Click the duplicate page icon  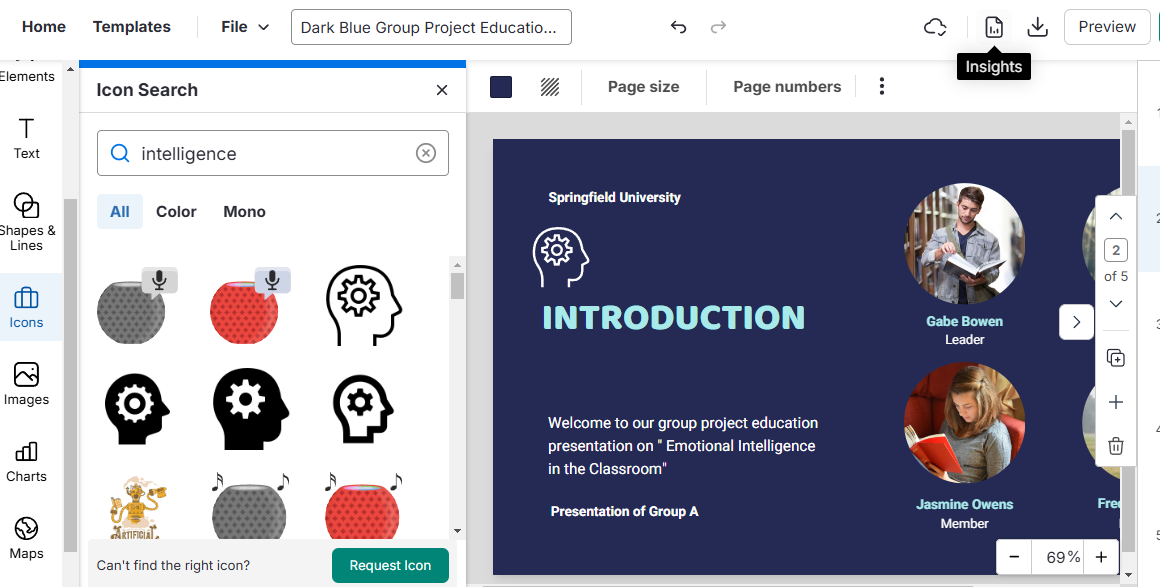tap(1116, 358)
